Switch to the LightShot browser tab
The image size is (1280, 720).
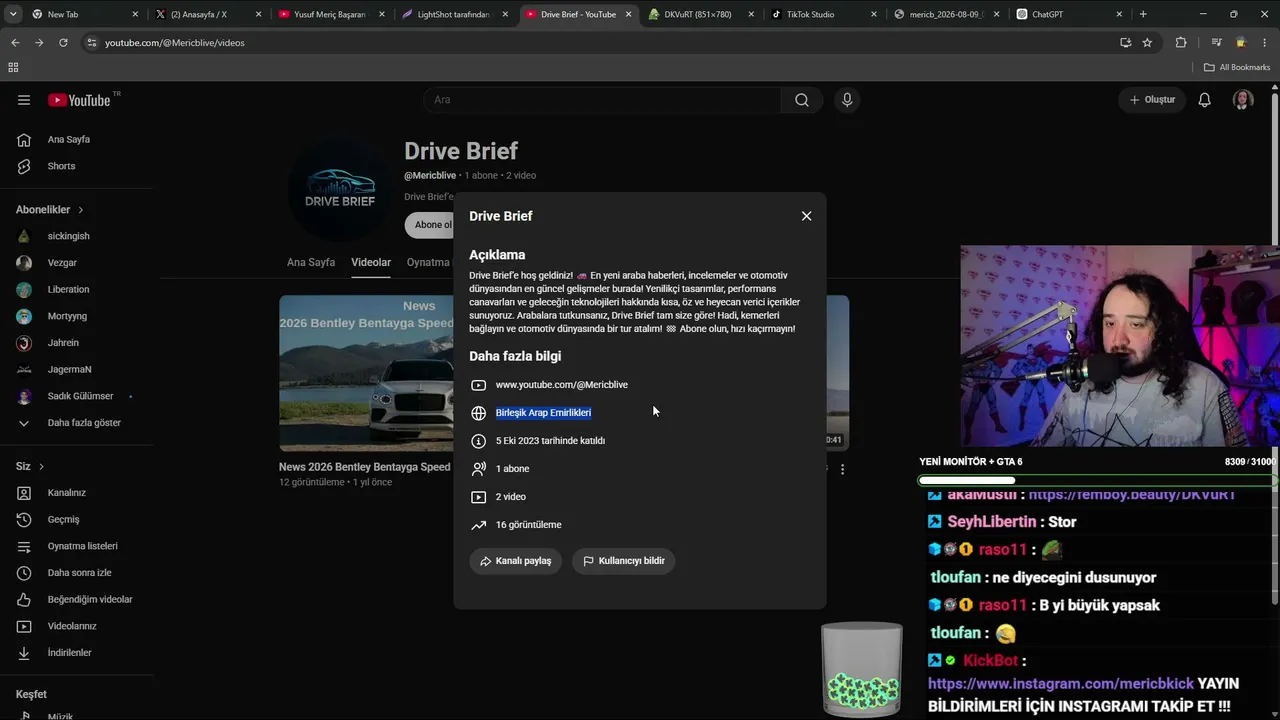point(456,15)
